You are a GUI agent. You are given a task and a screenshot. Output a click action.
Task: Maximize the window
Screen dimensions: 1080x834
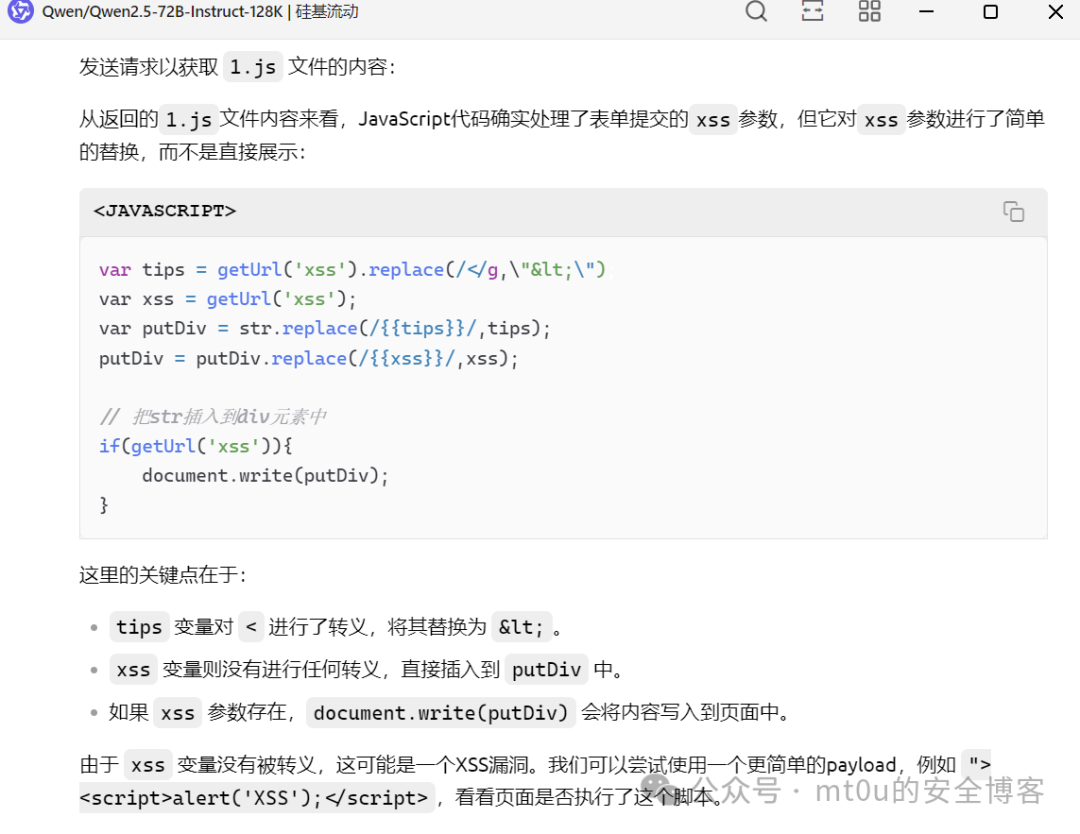pyautogui.click(x=990, y=12)
